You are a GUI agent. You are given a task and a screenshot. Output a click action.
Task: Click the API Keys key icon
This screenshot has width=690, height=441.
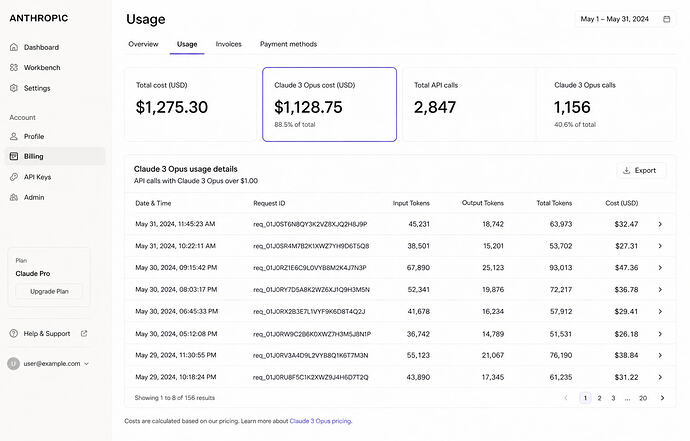14,177
